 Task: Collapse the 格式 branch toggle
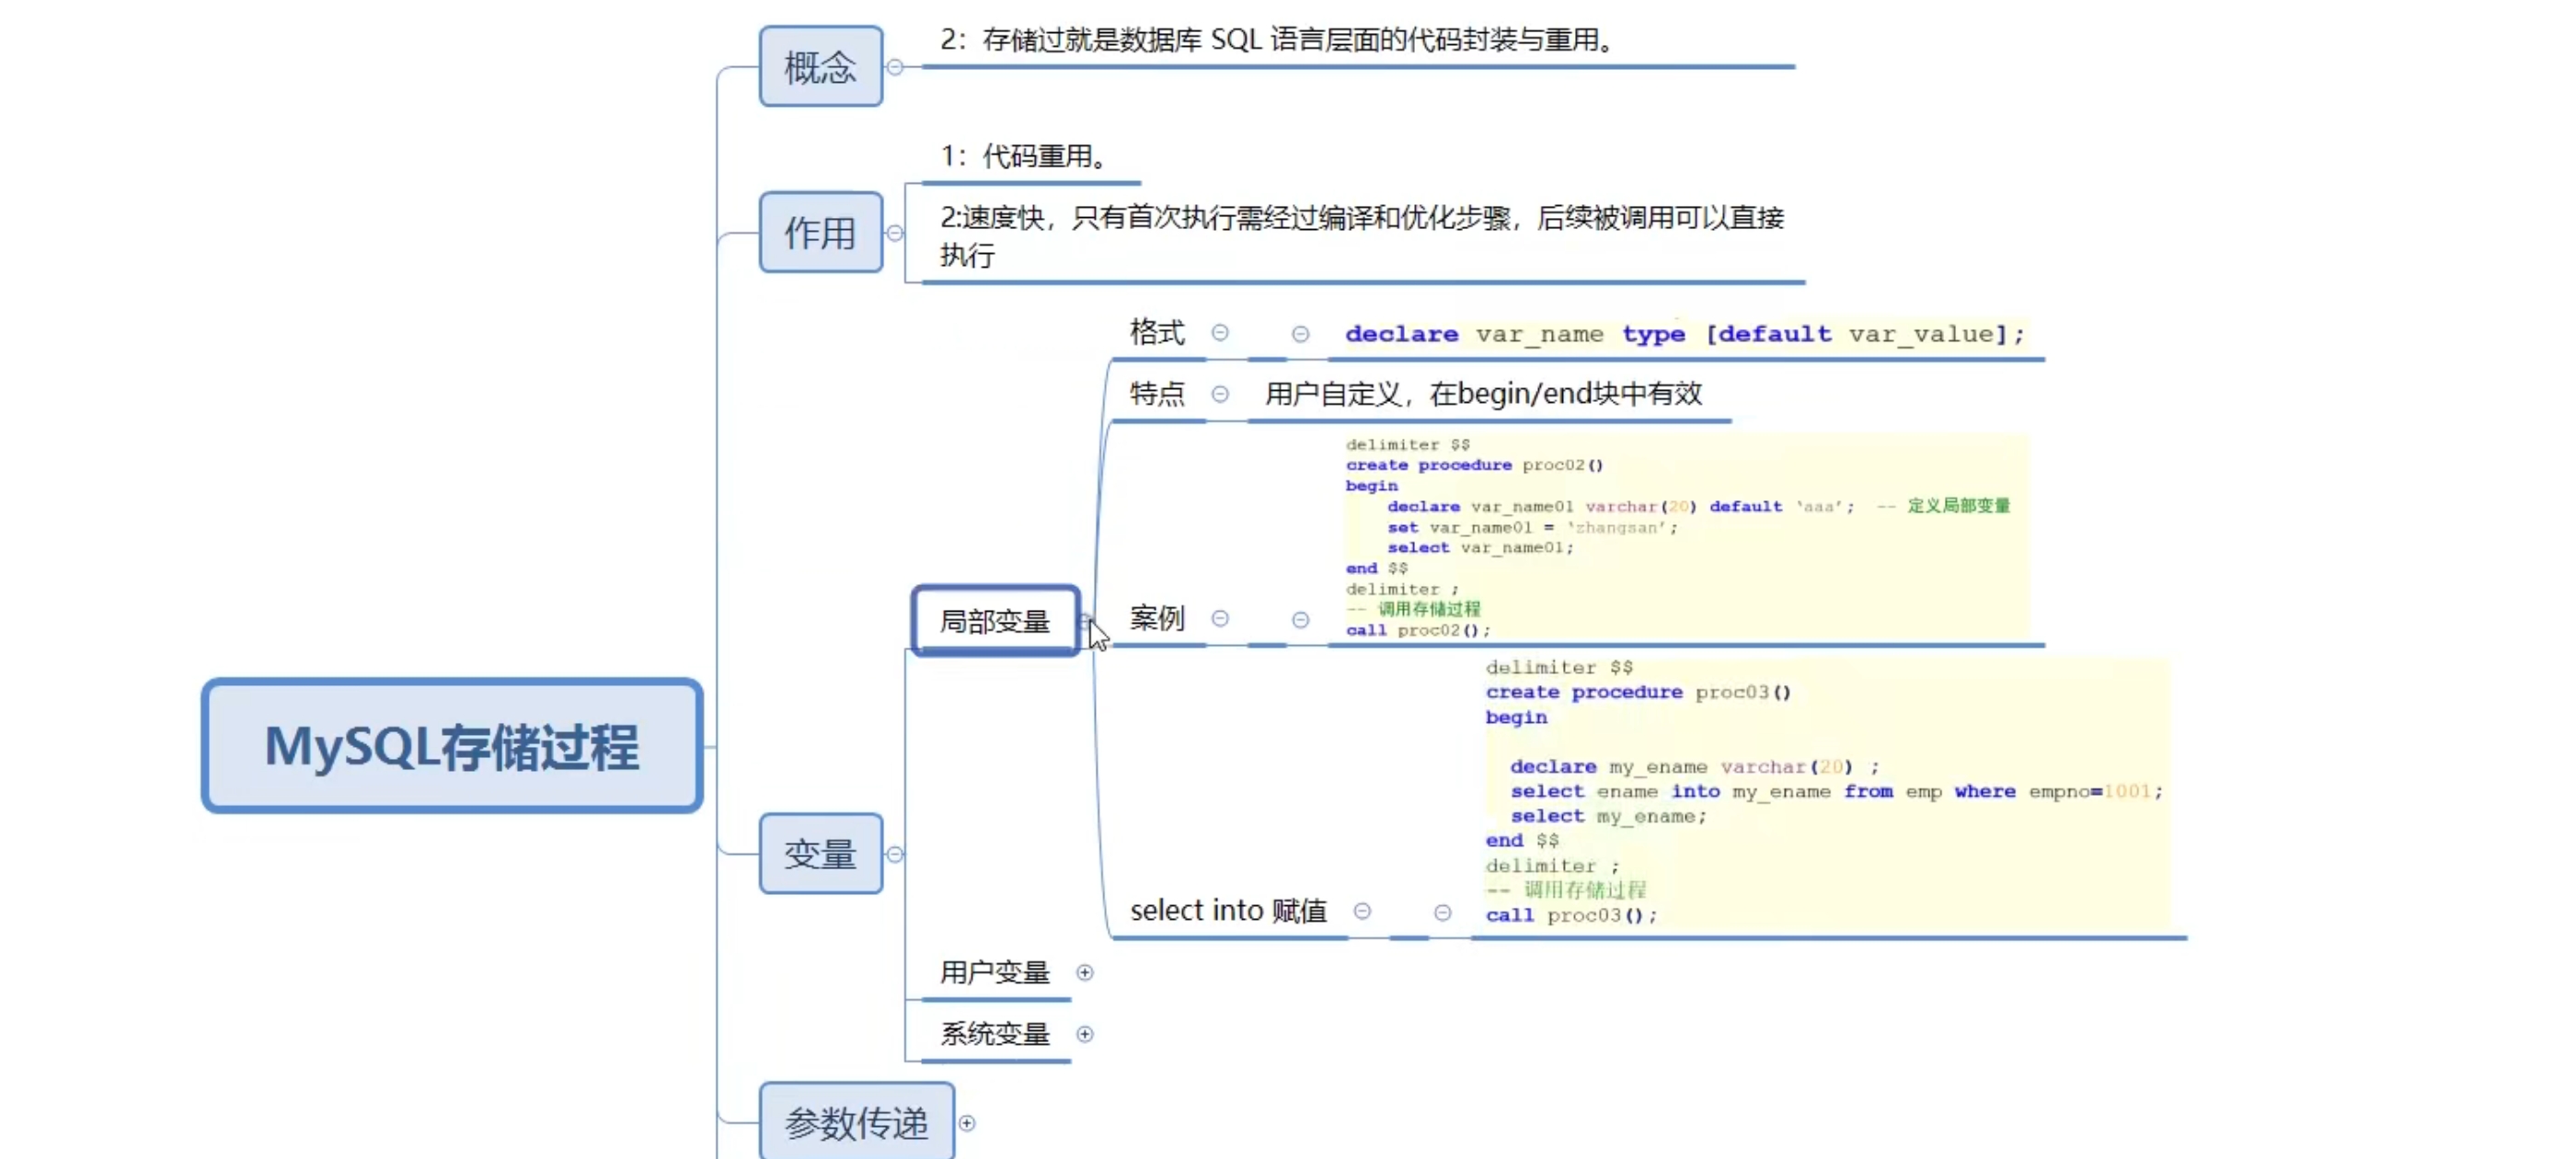(x=1220, y=332)
